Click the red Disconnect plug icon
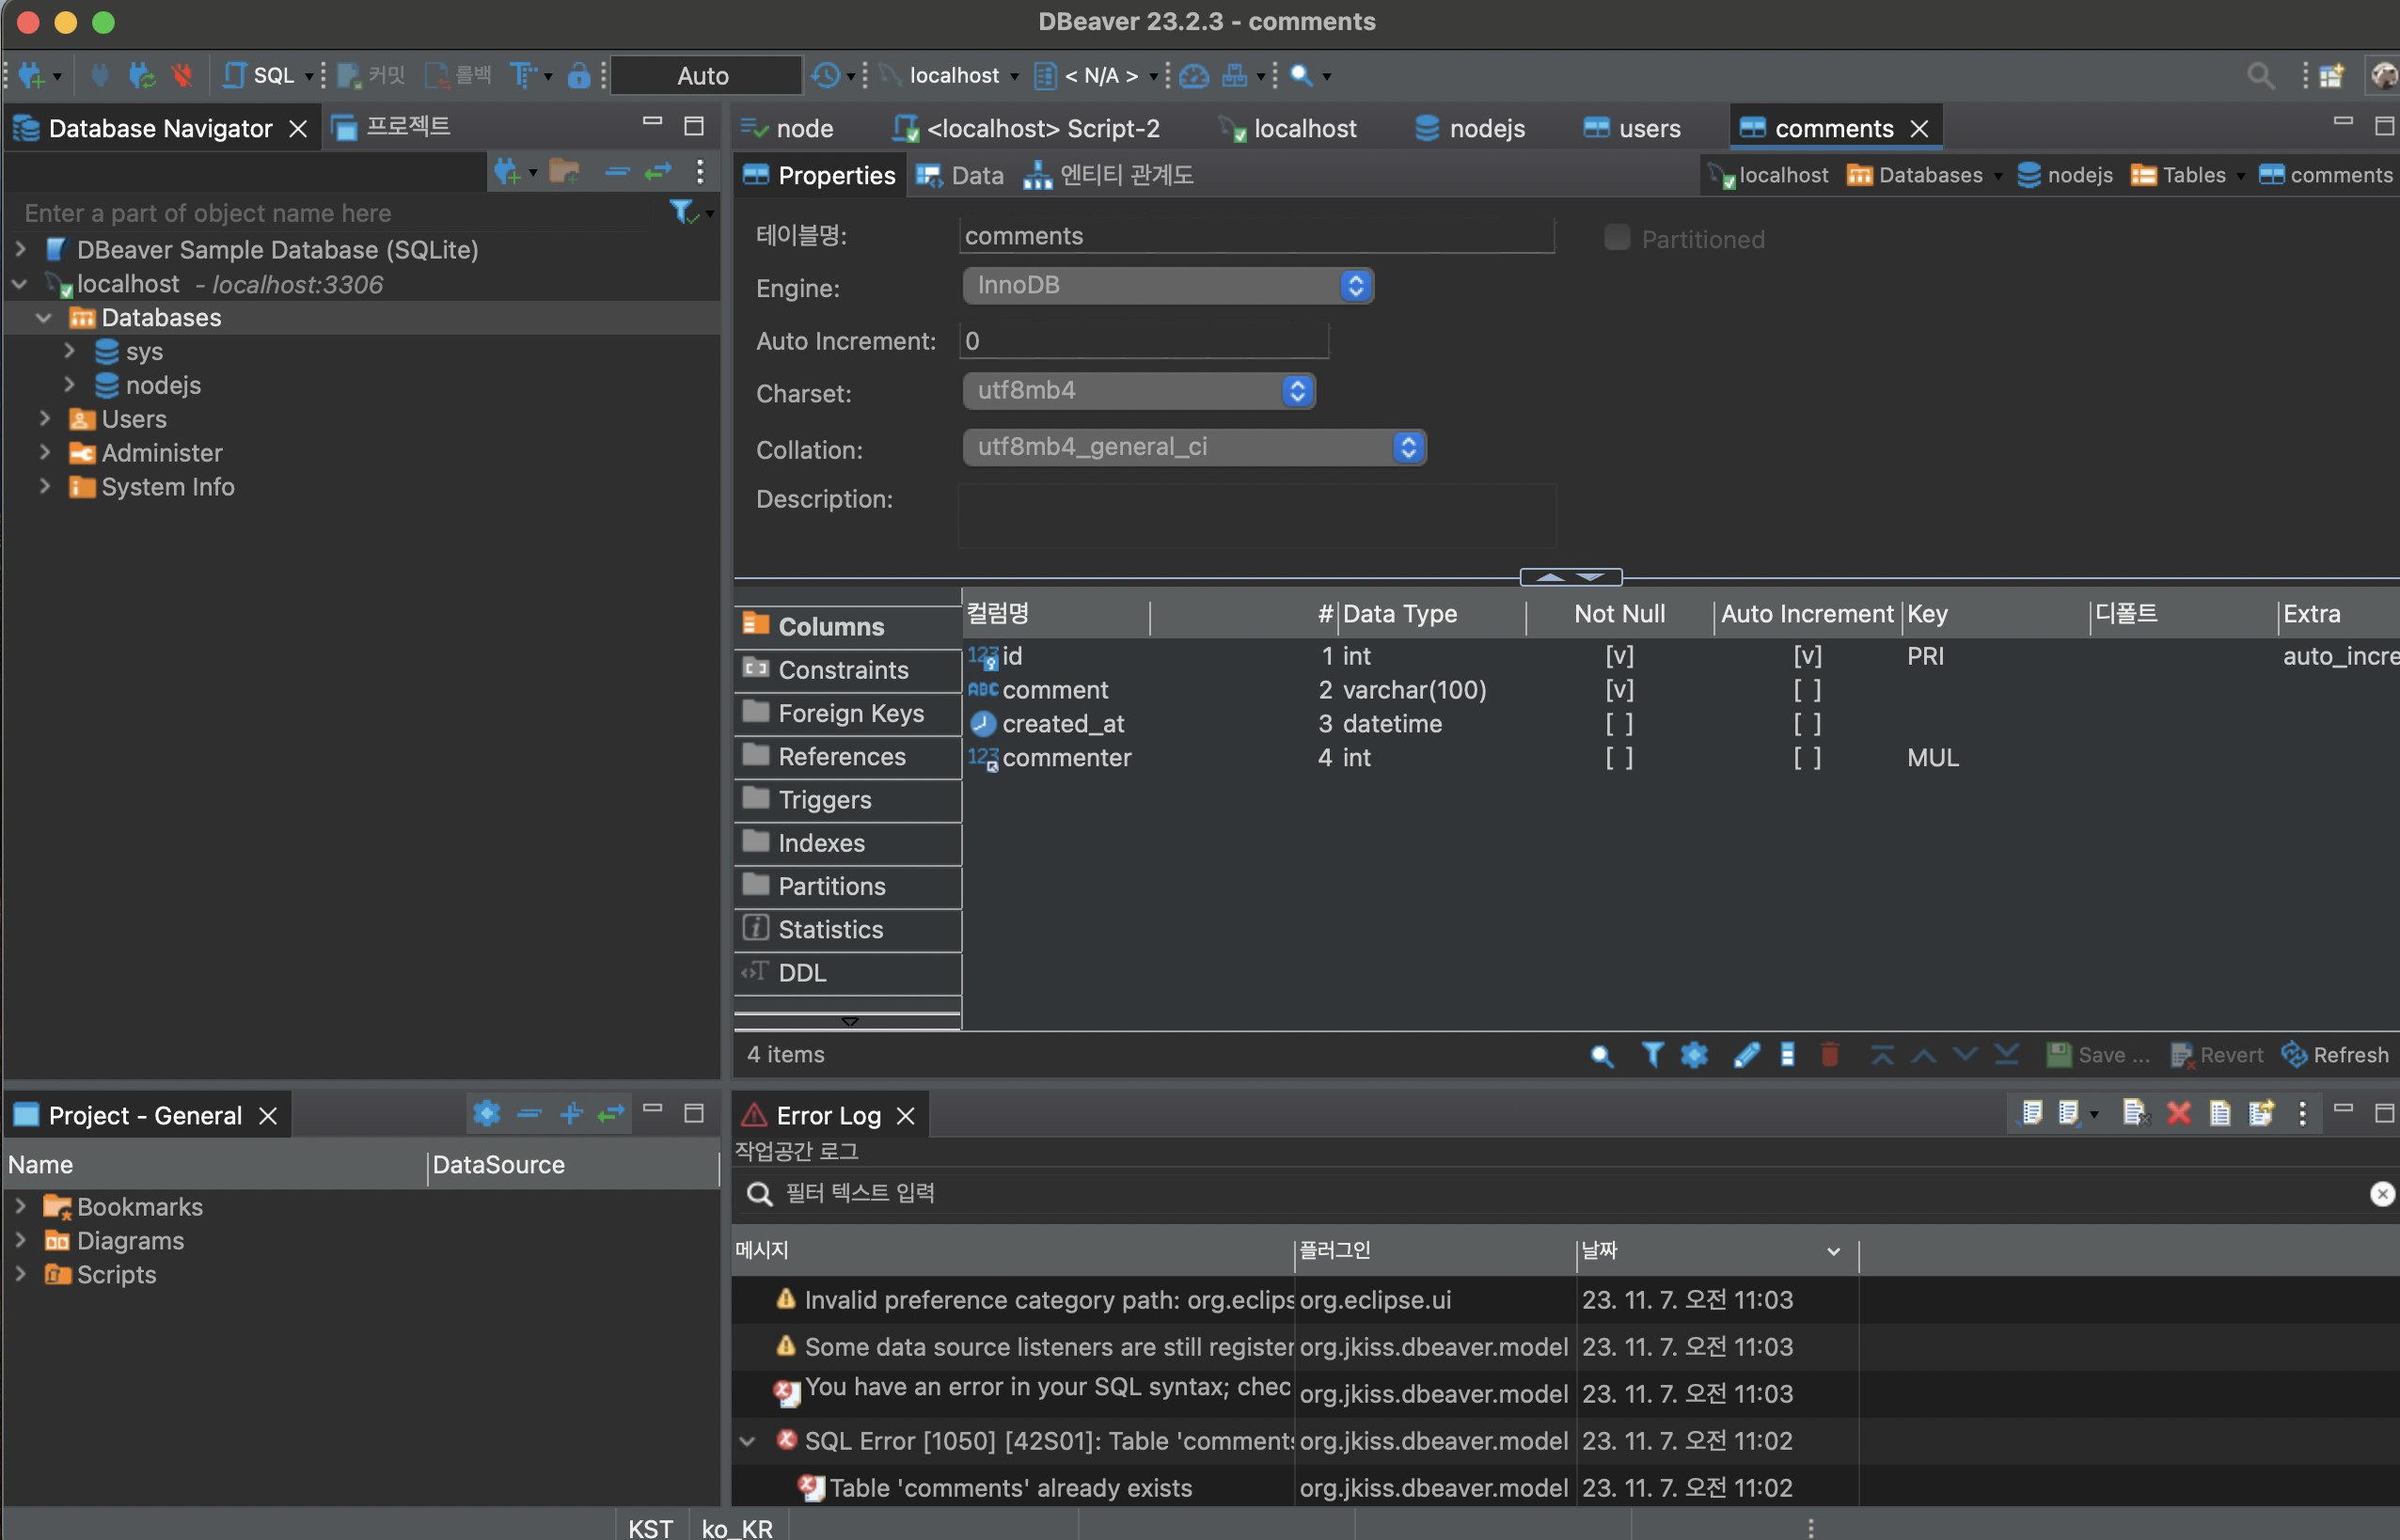Screen dimensions: 2400x1540 pyautogui.click(x=182, y=75)
